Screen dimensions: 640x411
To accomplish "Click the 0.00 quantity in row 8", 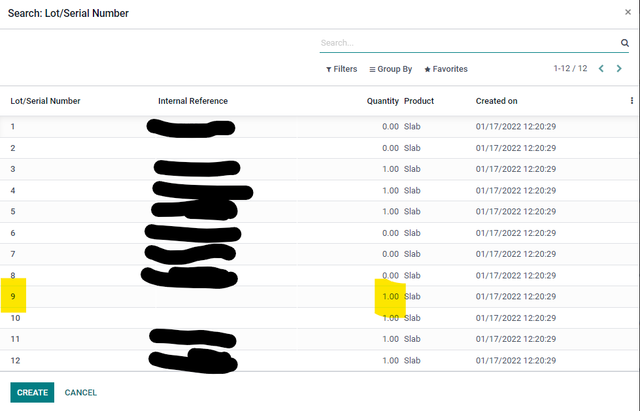I will [391, 275].
